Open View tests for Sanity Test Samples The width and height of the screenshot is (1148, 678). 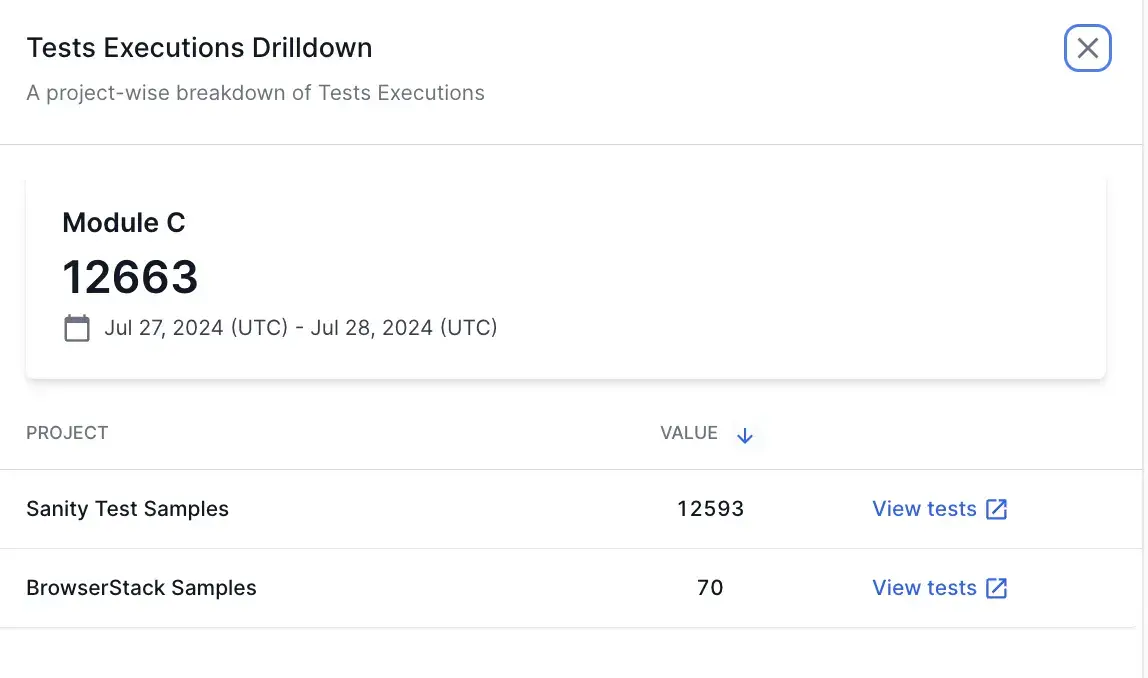[924, 509]
